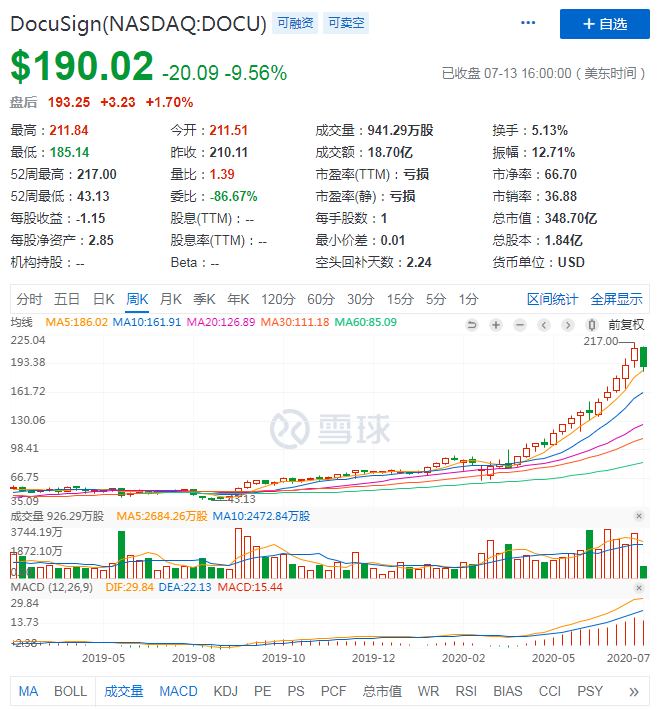The height and width of the screenshot is (710, 661).
Task: Choose the 5分 interval tab
Action: pyautogui.click(x=436, y=299)
